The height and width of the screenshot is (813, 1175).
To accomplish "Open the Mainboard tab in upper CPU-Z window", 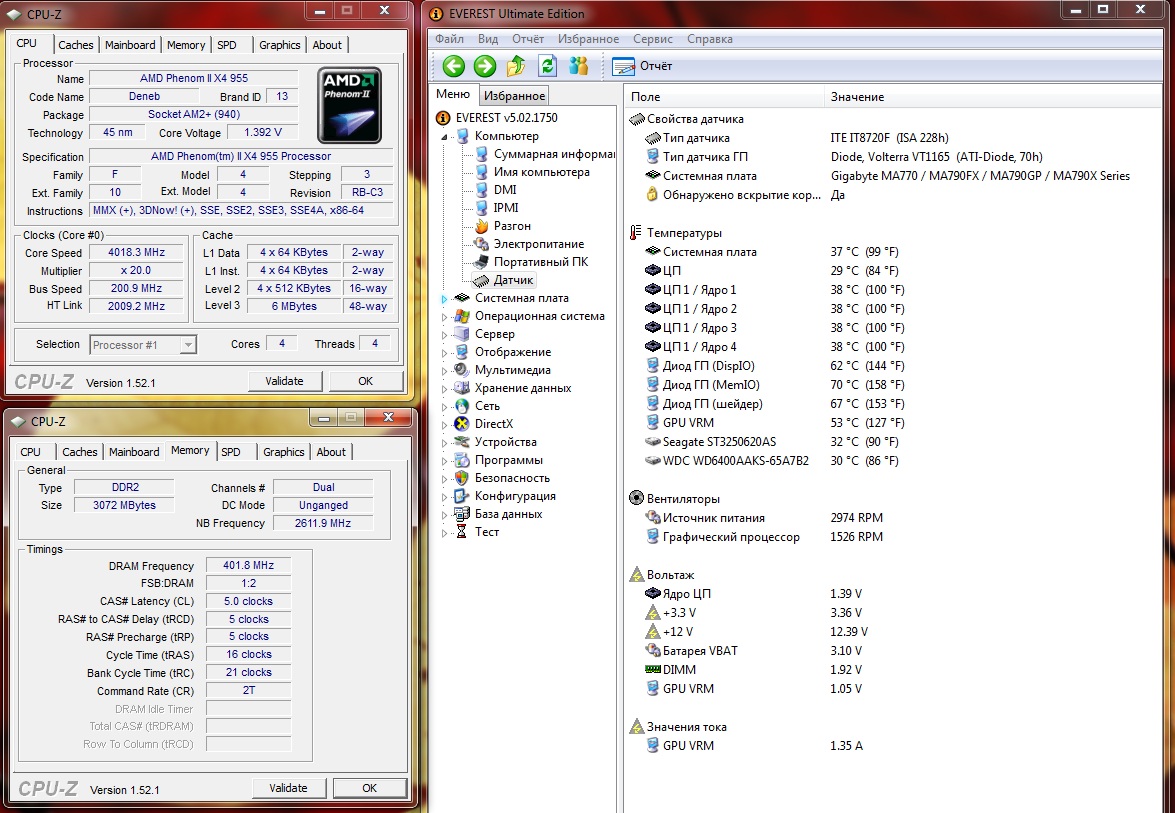I will (x=130, y=45).
